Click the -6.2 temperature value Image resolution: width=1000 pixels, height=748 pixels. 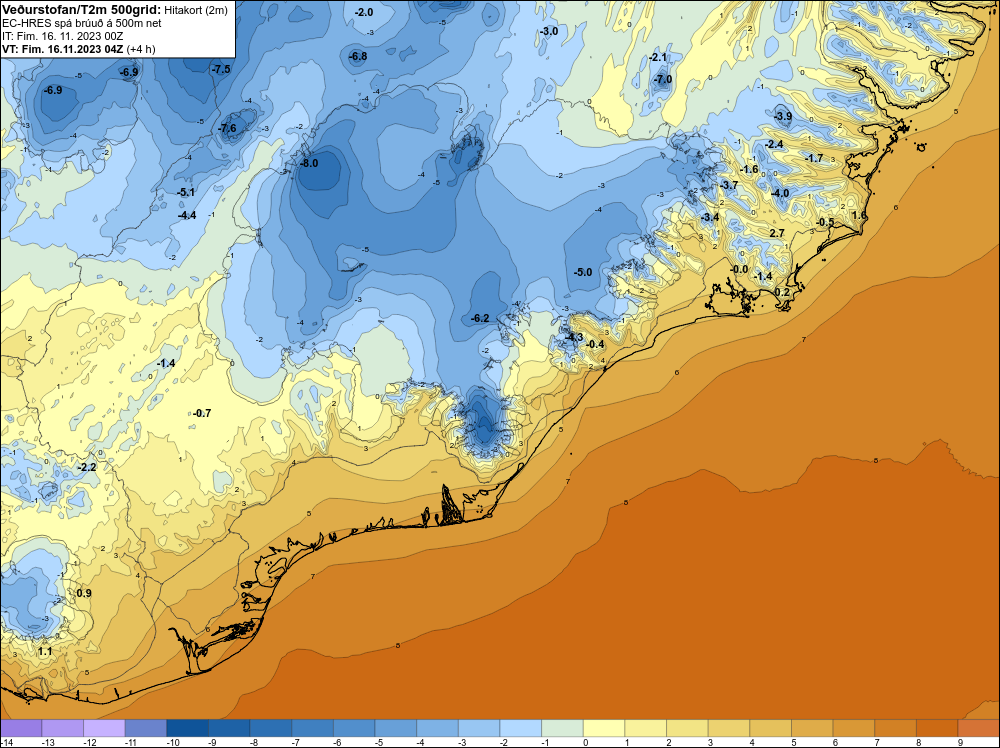click(x=480, y=318)
